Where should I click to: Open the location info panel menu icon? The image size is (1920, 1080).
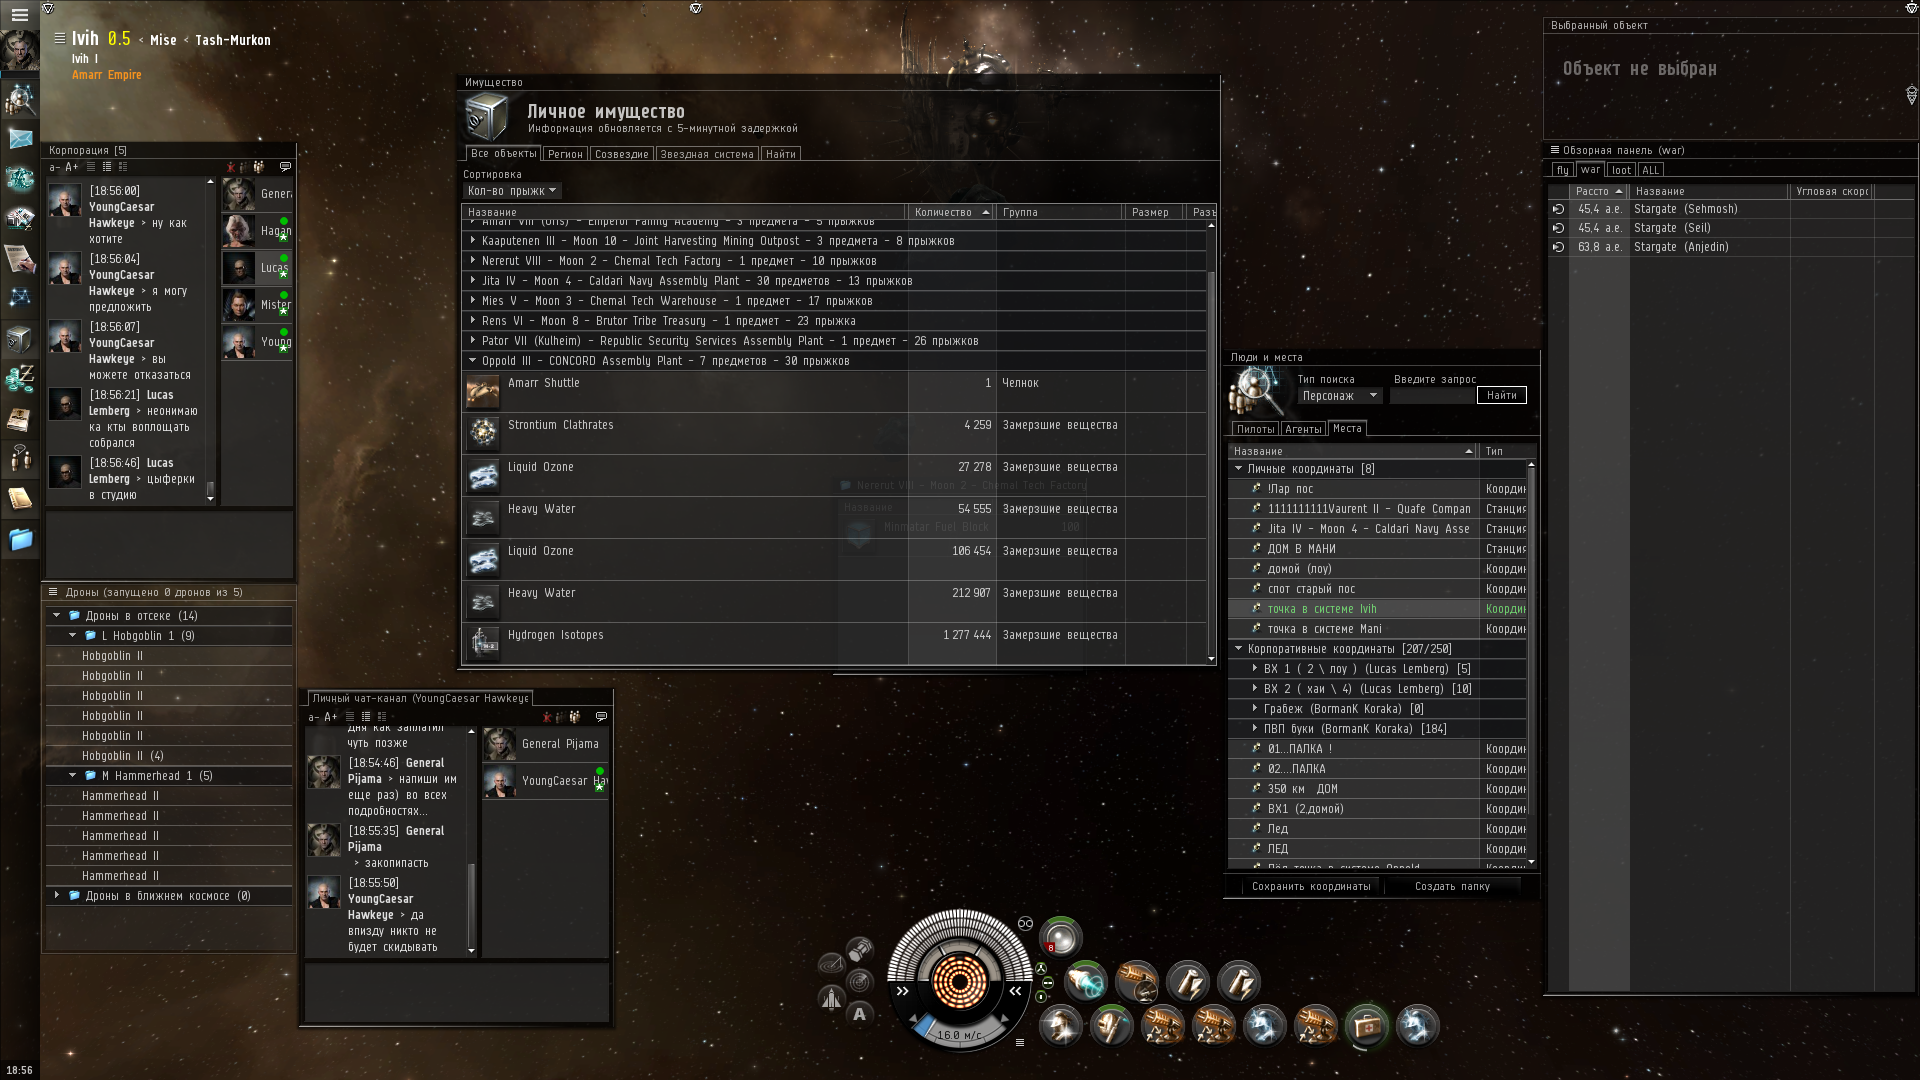point(60,38)
